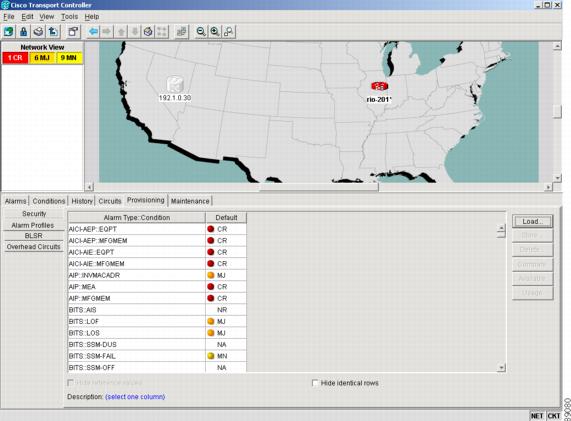Click the greyed card stack toolbar icon
Viewport: 571px width, 421px height.
tap(181, 32)
